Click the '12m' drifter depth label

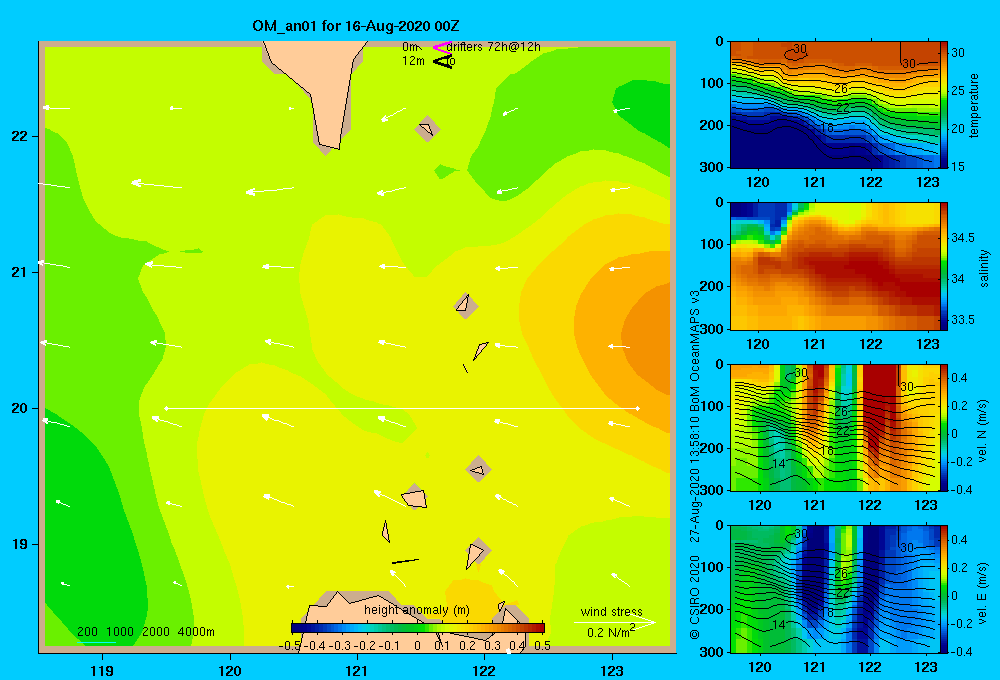tap(413, 61)
